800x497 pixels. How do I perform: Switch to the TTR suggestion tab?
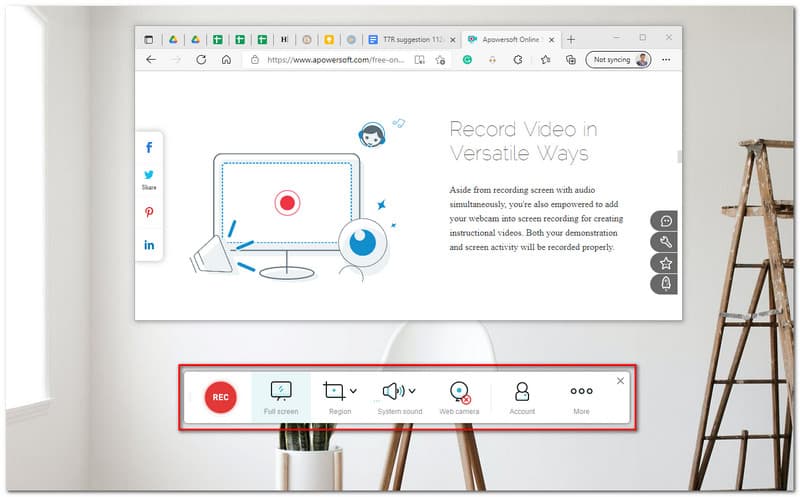point(405,39)
